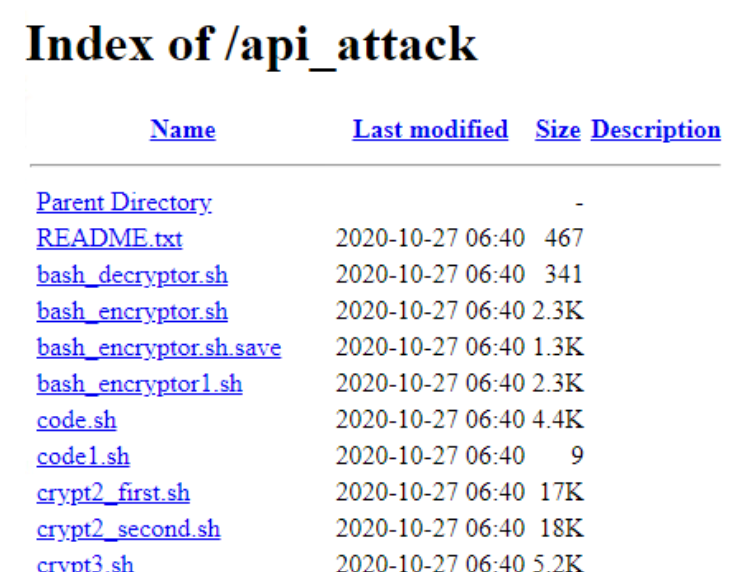Image resolution: width=733 pixels, height=572 pixels.
Task: Sort files by Last modified header
Action: [430, 130]
